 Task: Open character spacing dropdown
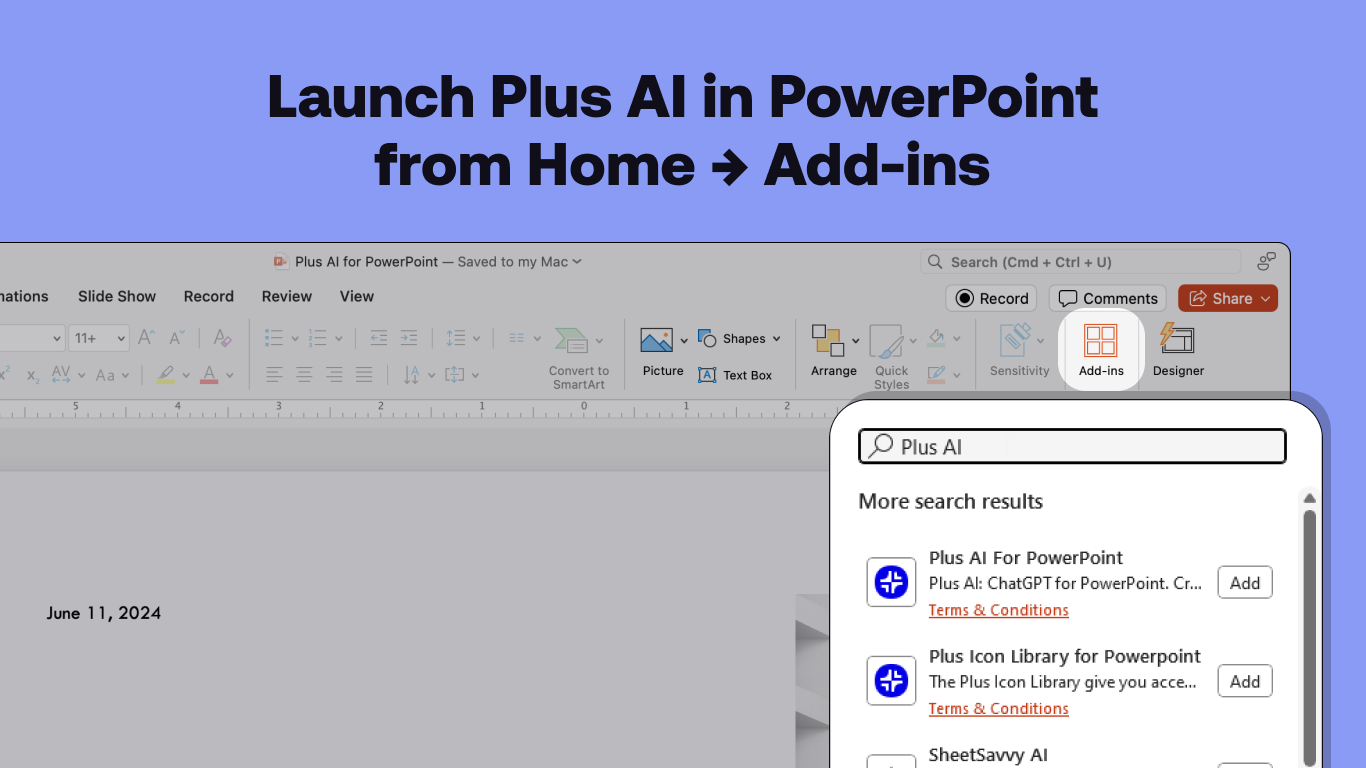(66, 375)
